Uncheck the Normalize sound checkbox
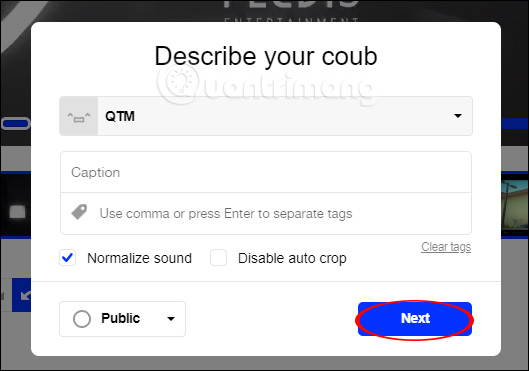 point(68,258)
